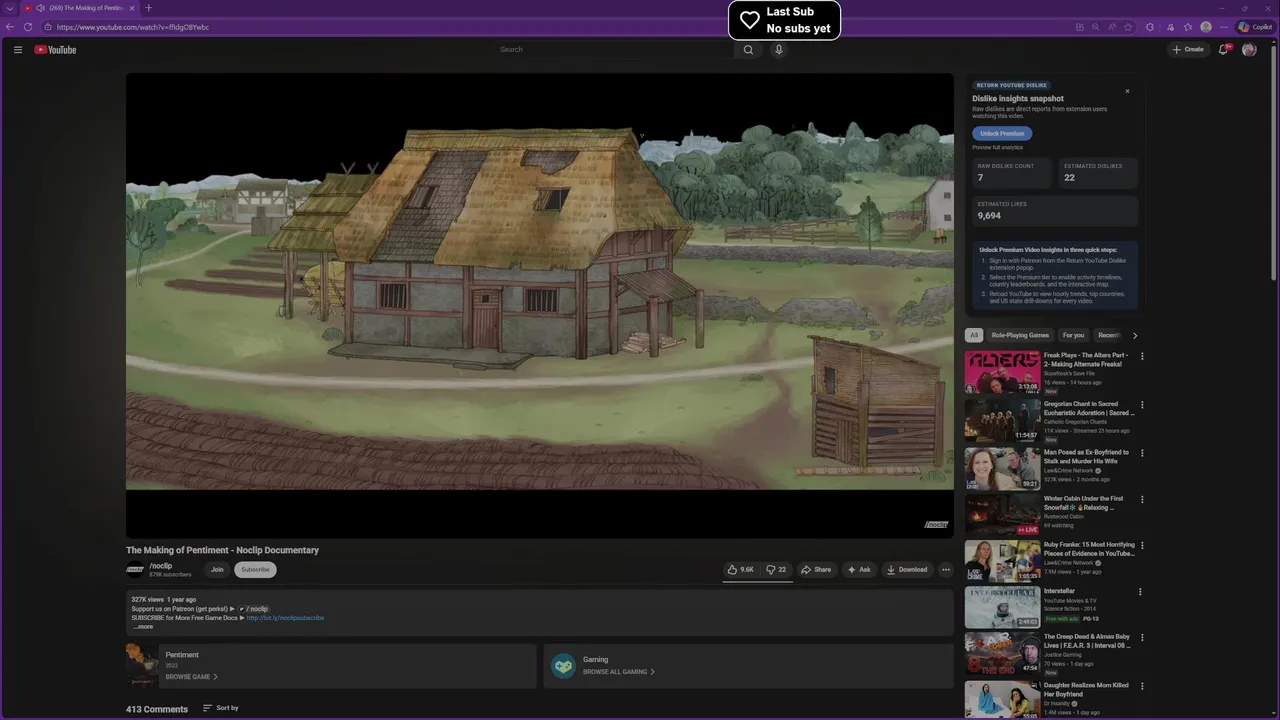Click the browser back arrow
Image resolution: width=1280 pixels, height=720 pixels.
[x=10, y=27]
